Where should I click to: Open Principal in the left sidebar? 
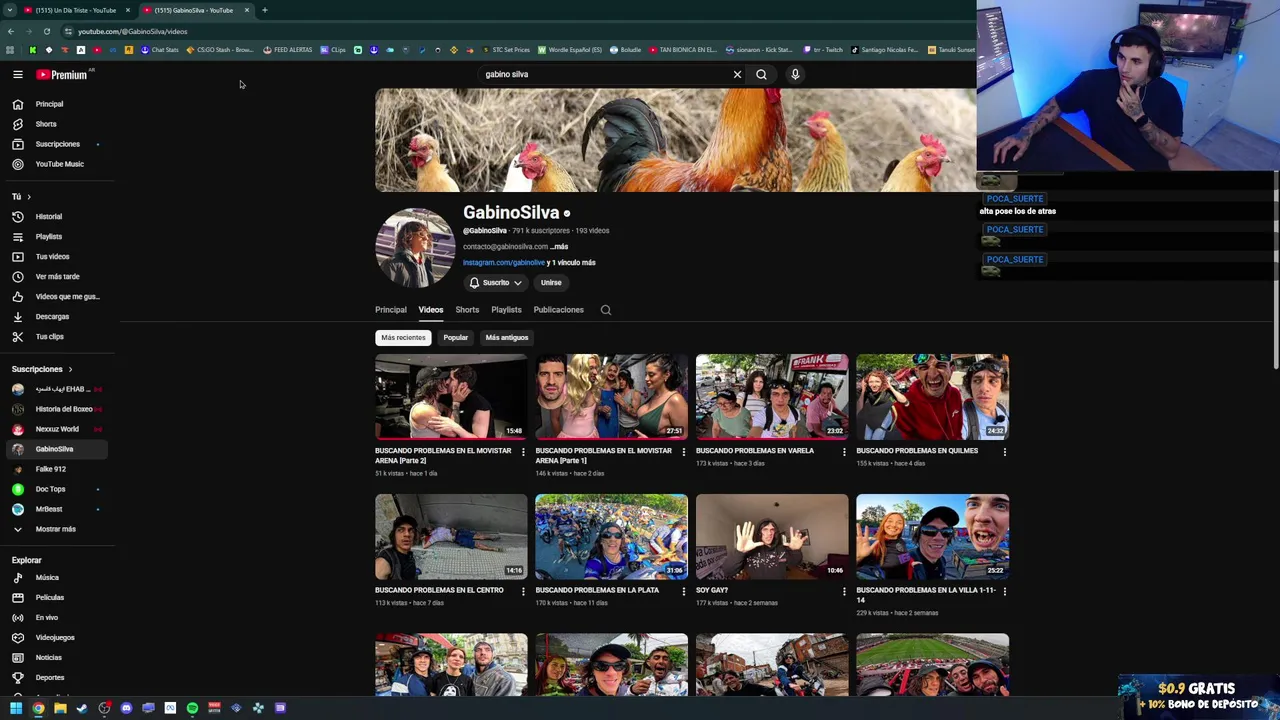tap(56, 104)
